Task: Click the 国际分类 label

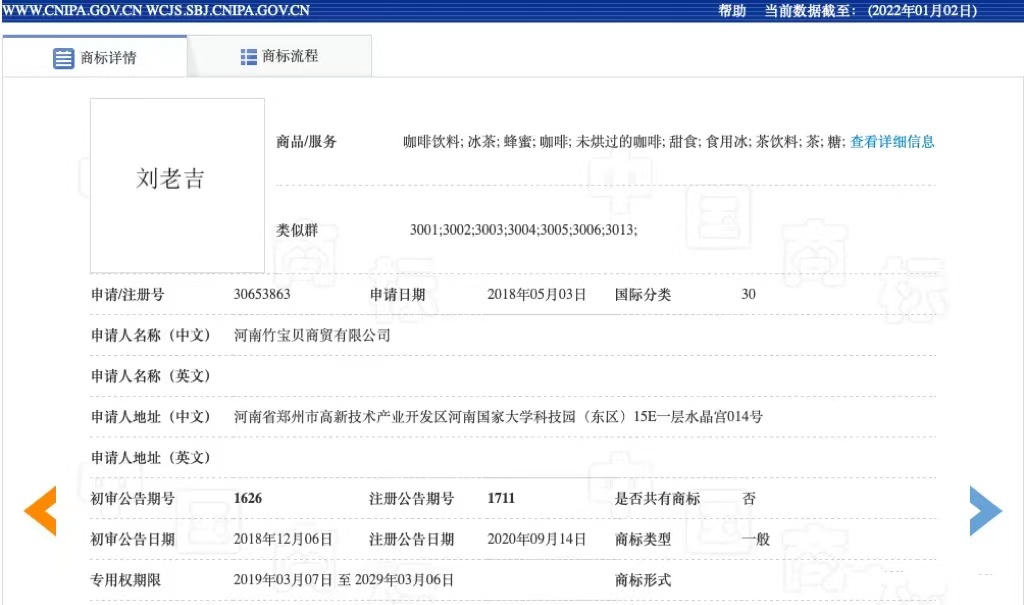Action: coord(643,295)
